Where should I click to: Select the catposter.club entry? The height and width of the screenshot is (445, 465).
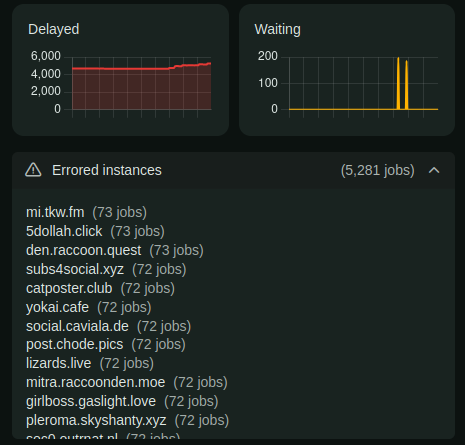coord(69,288)
